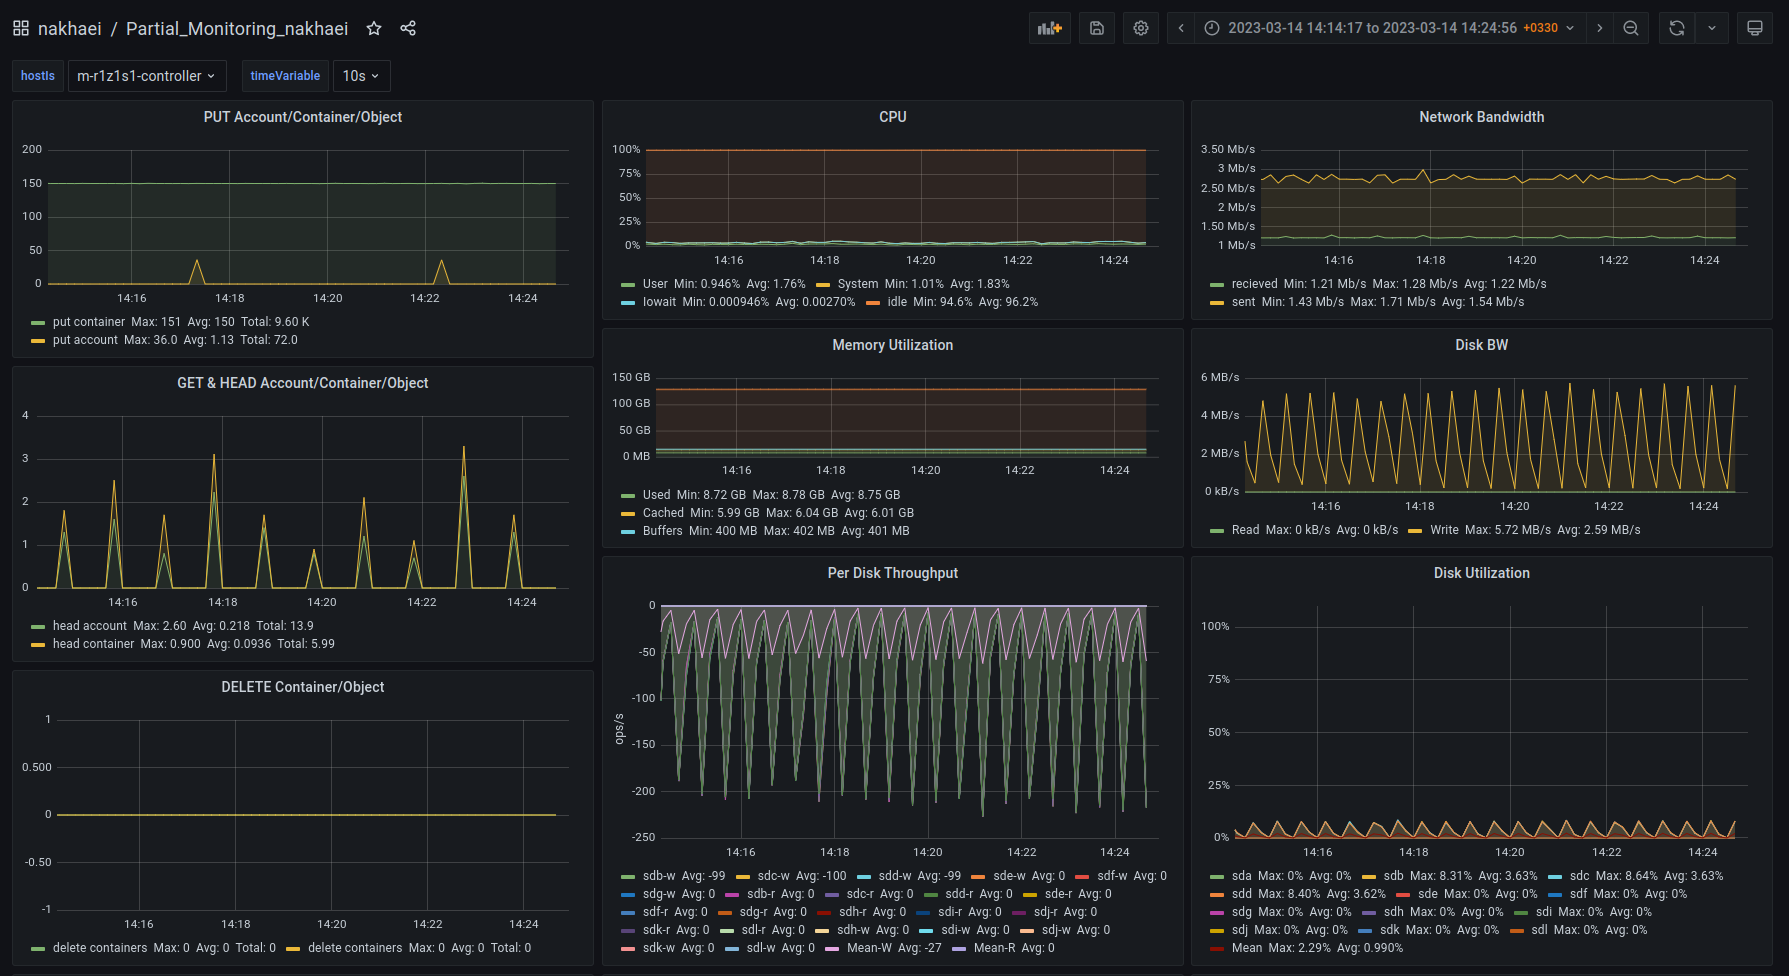Refresh the dashboard

pyautogui.click(x=1677, y=28)
